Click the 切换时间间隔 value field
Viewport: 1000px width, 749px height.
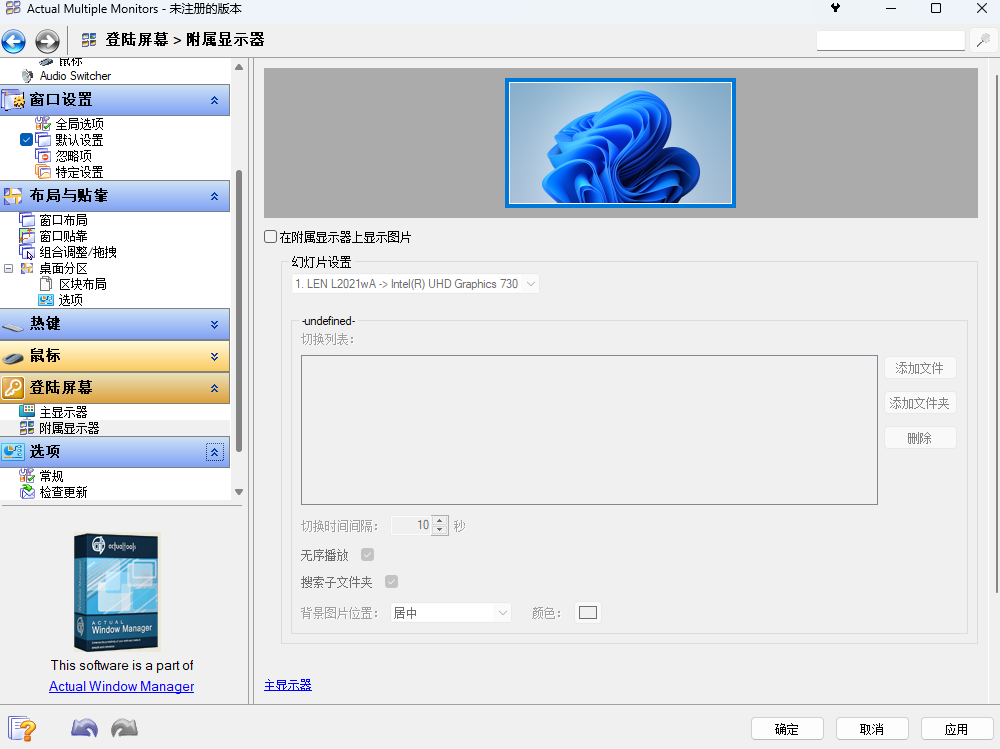411,525
